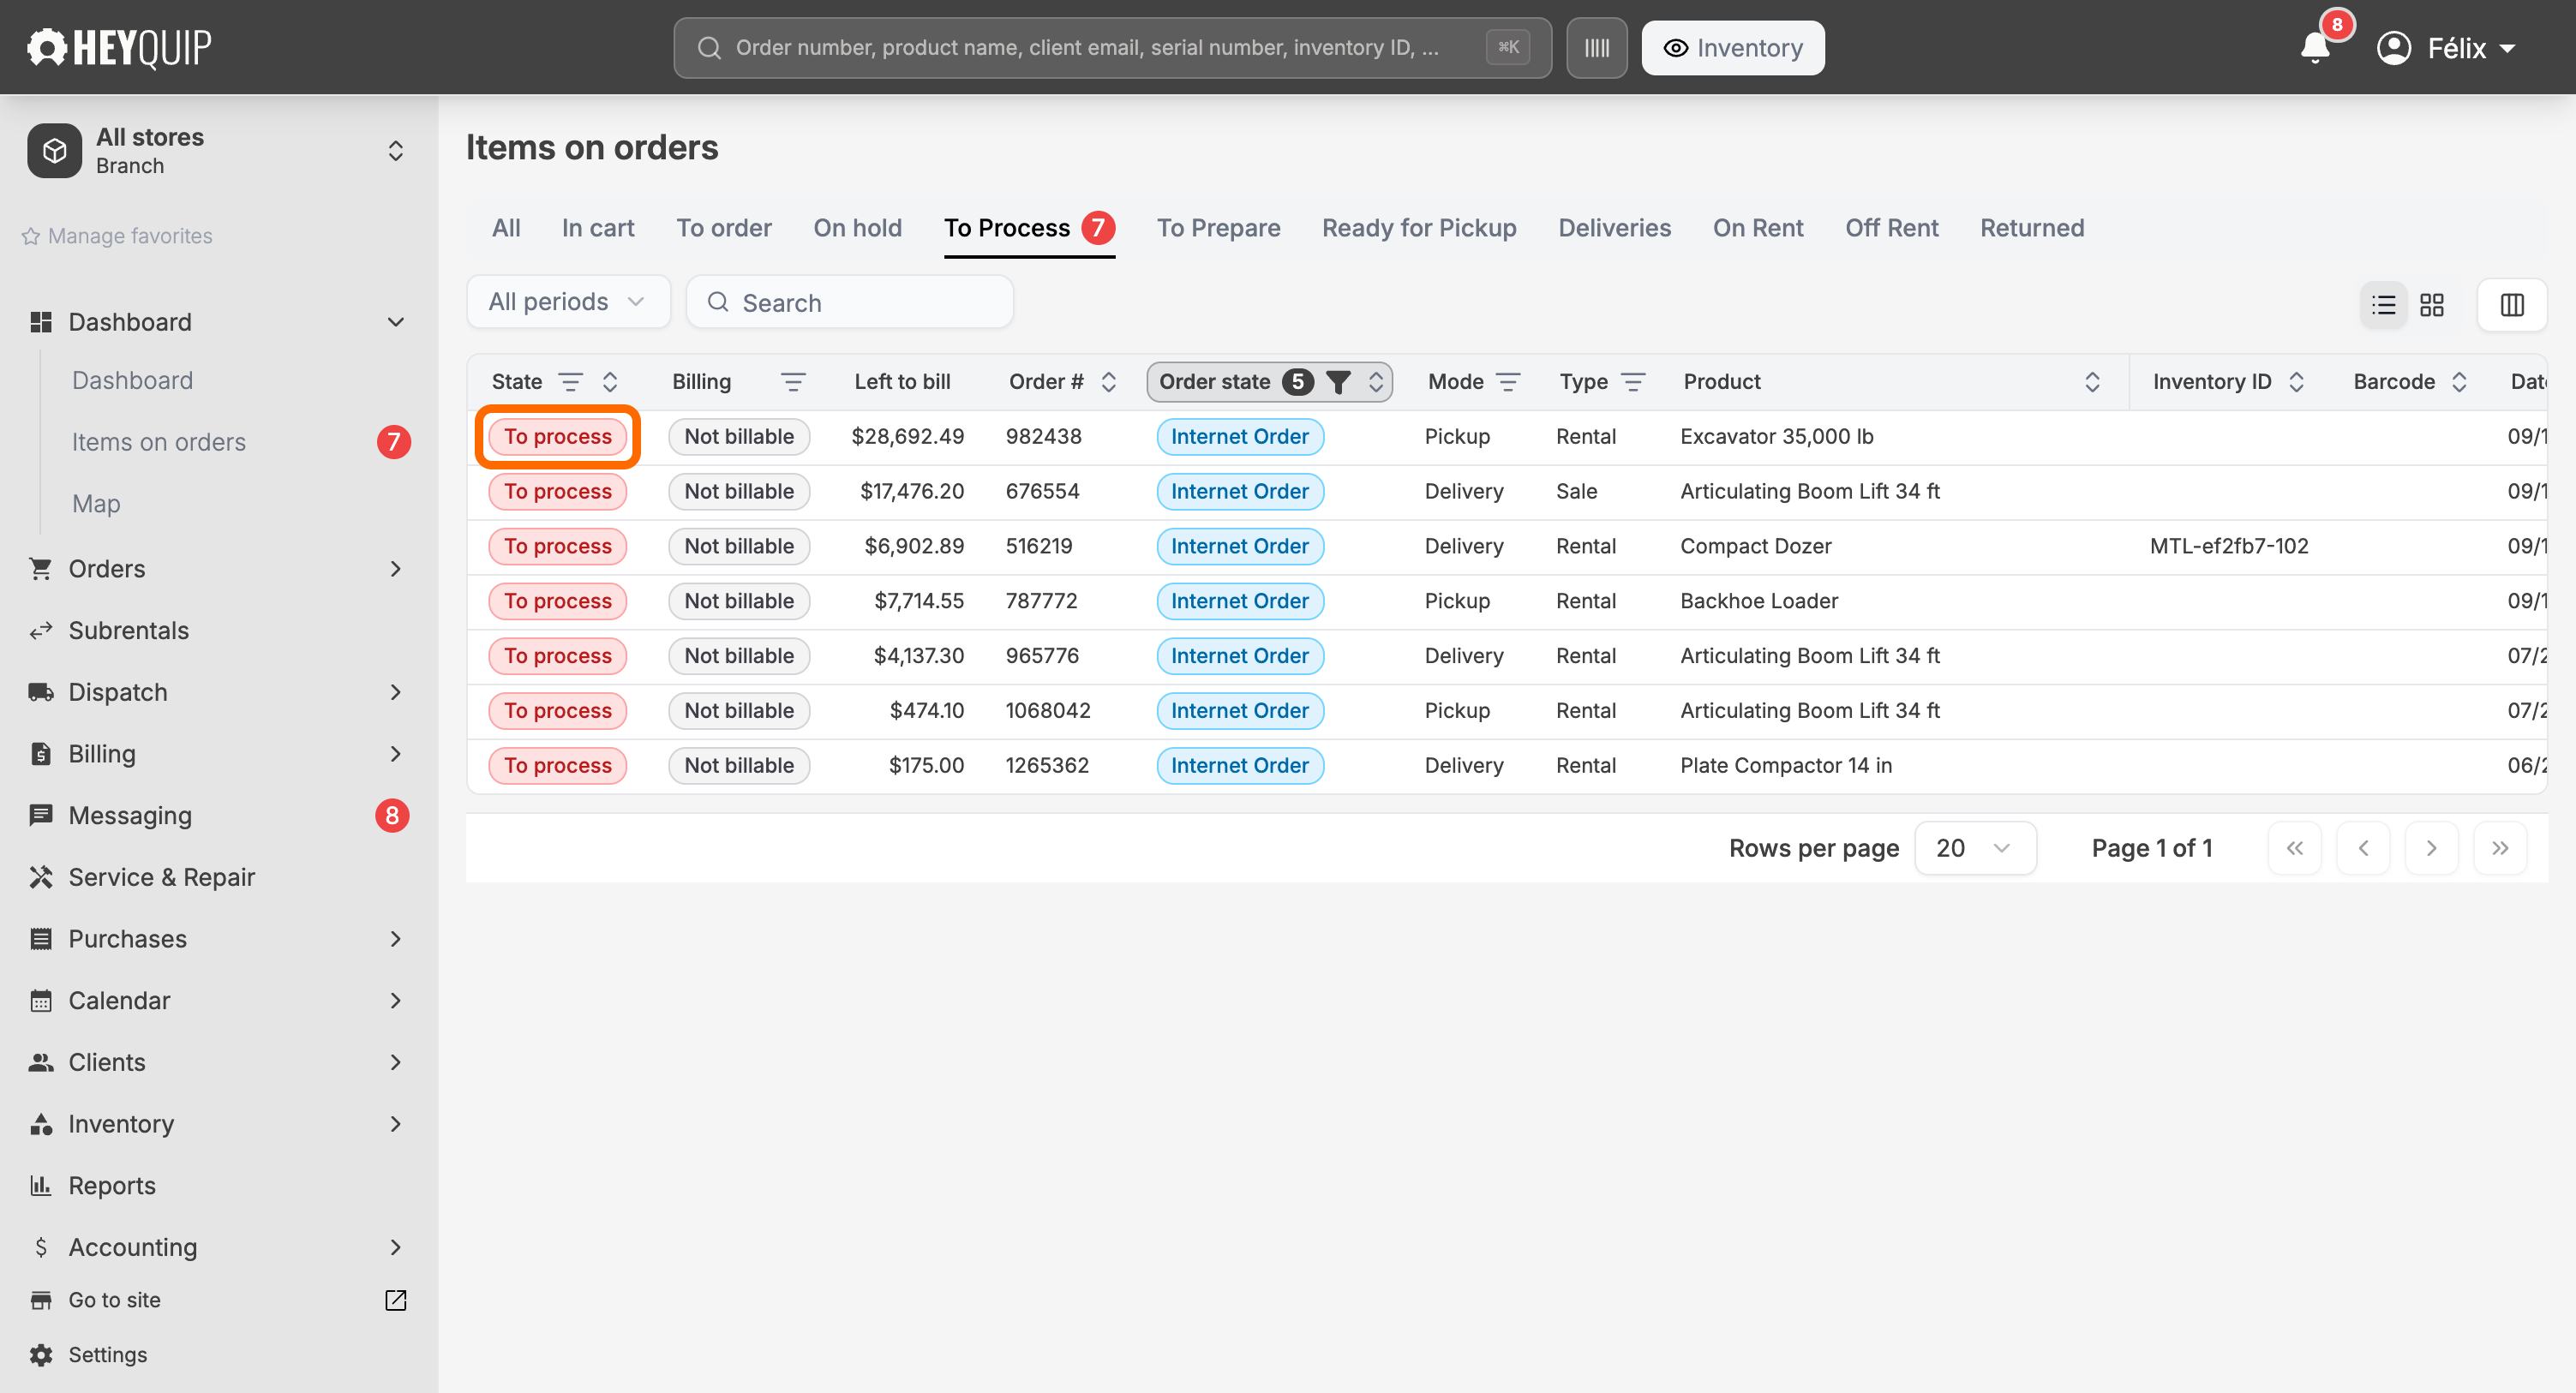Expand Orders sidebar section
2576x1393 pixels.
396,569
